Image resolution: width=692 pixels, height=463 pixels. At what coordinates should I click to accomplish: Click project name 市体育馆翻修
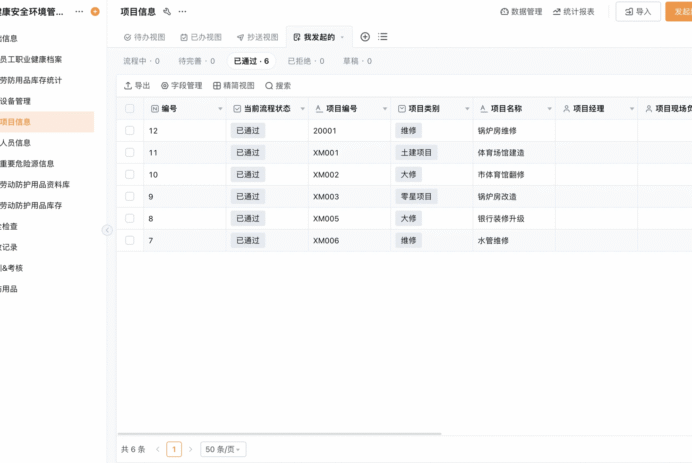coord(501,174)
